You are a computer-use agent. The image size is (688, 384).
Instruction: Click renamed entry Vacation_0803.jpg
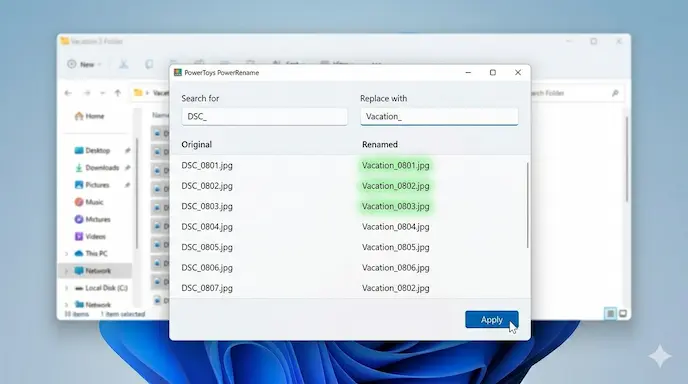click(x=396, y=206)
